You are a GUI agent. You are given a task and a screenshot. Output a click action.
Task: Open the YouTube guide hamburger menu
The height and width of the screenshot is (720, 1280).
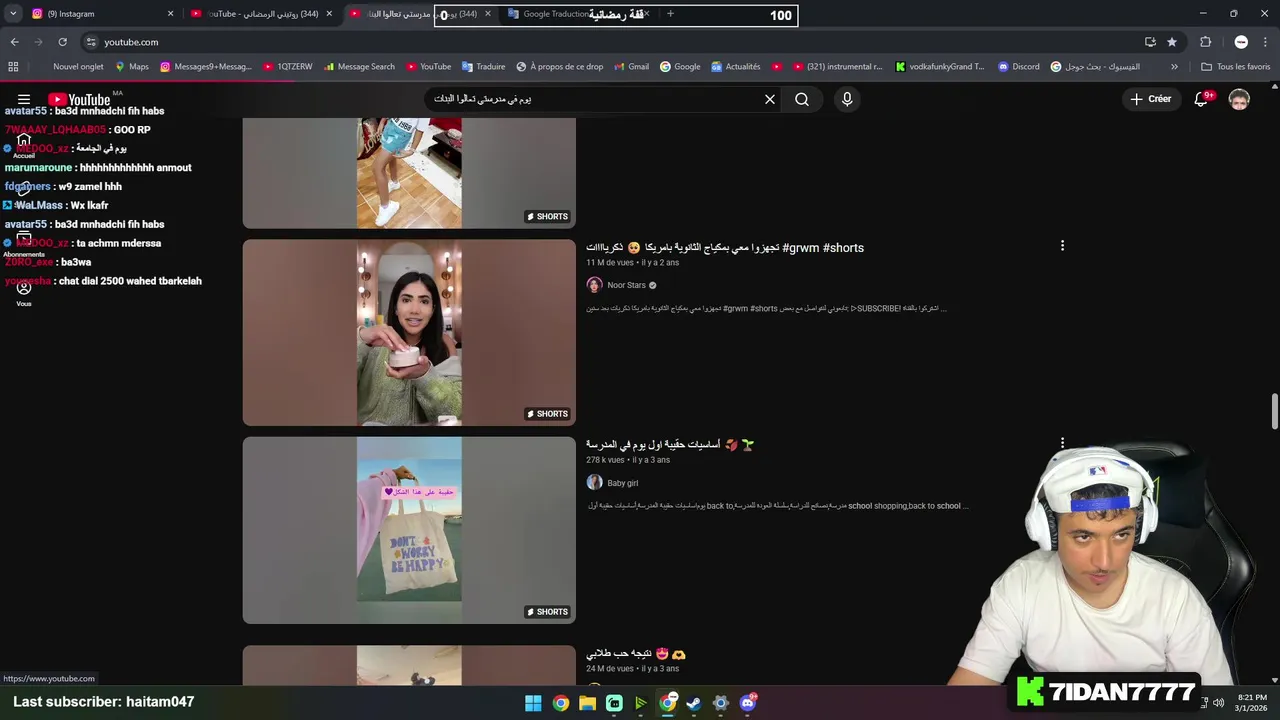pyautogui.click(x=24, y=99)
